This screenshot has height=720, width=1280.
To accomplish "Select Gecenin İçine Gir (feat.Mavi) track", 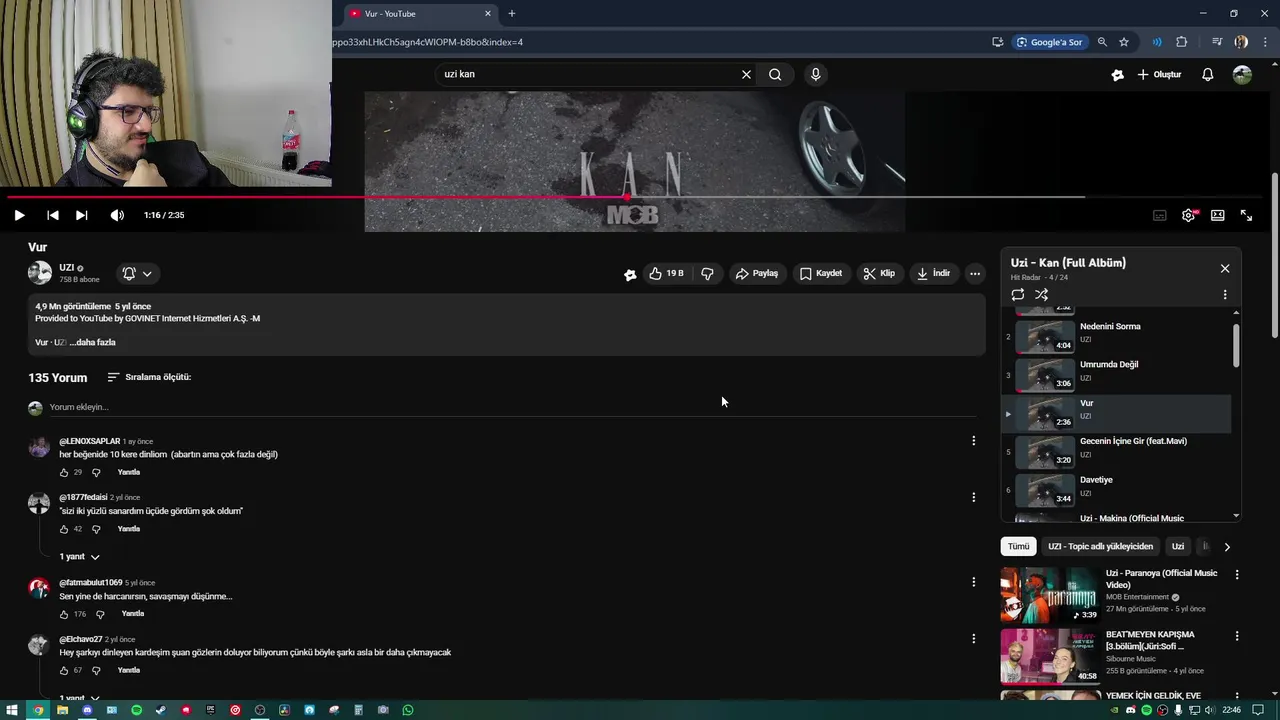I will coord(1117,450).
